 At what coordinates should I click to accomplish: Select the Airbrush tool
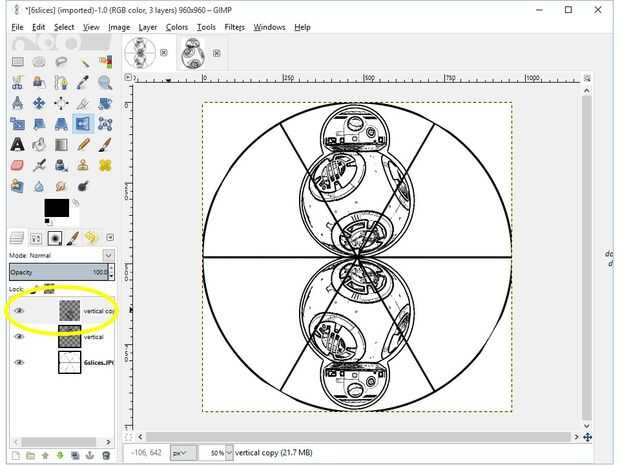pos(39,165)
